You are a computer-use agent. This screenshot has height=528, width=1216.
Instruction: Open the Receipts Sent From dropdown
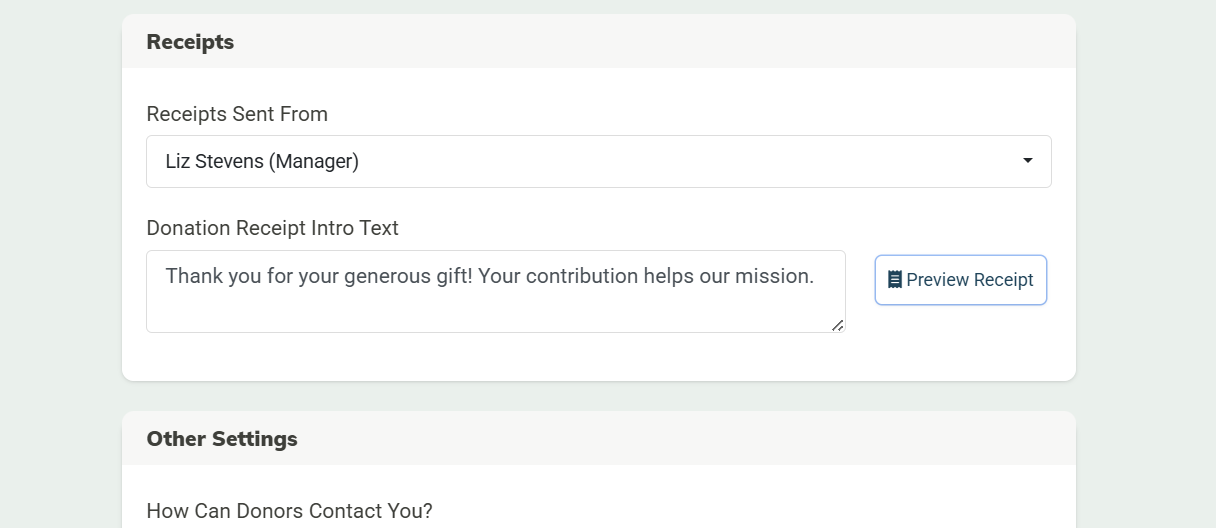pos(598,161)
